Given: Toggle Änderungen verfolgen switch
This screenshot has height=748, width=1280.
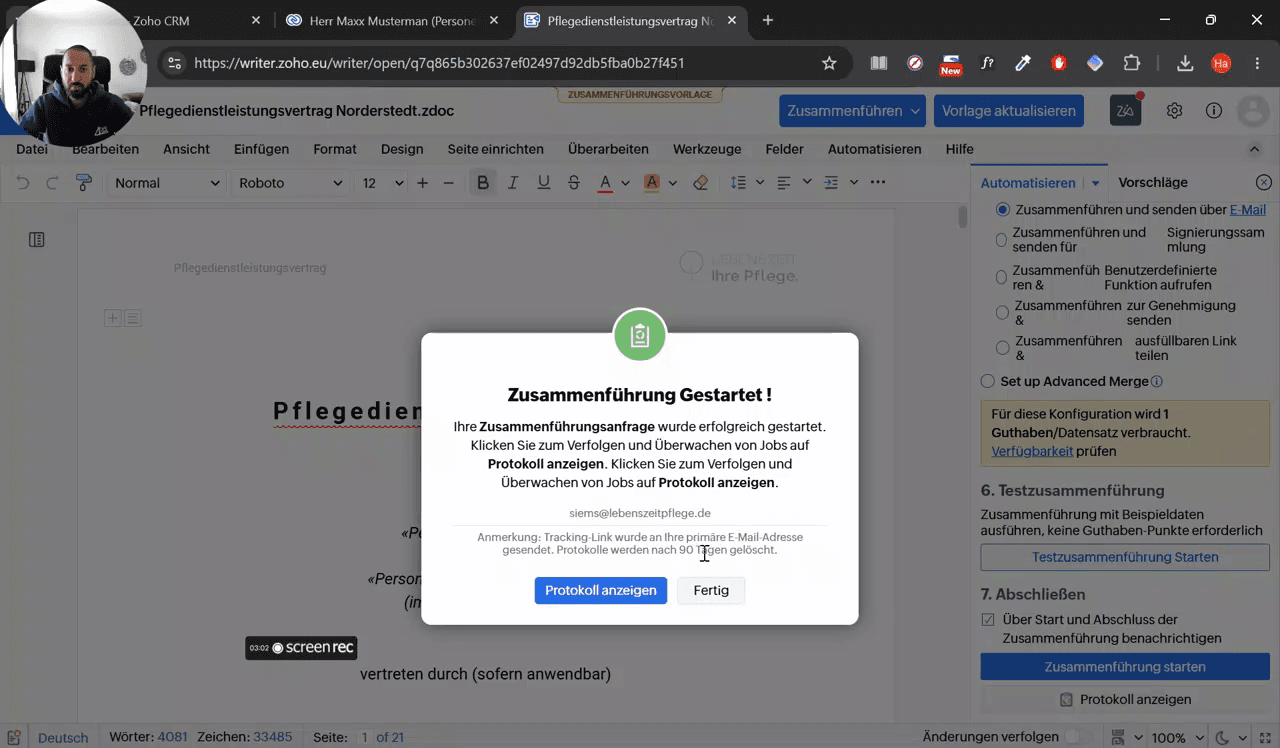Looking at the screenshot, I should click(1079, 737).
